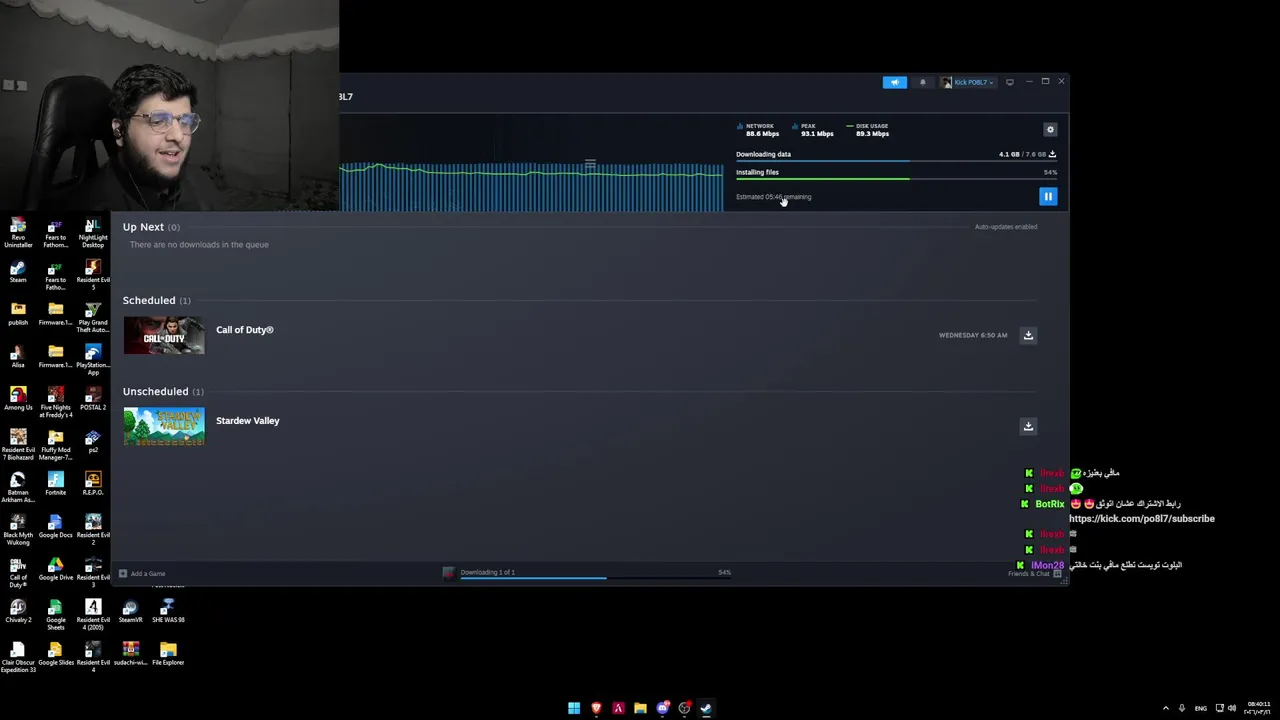The height and width of the screenshot is (720, 1280).
Task: Open Friends & Chat in Steam
Action: coord(1035,574)
